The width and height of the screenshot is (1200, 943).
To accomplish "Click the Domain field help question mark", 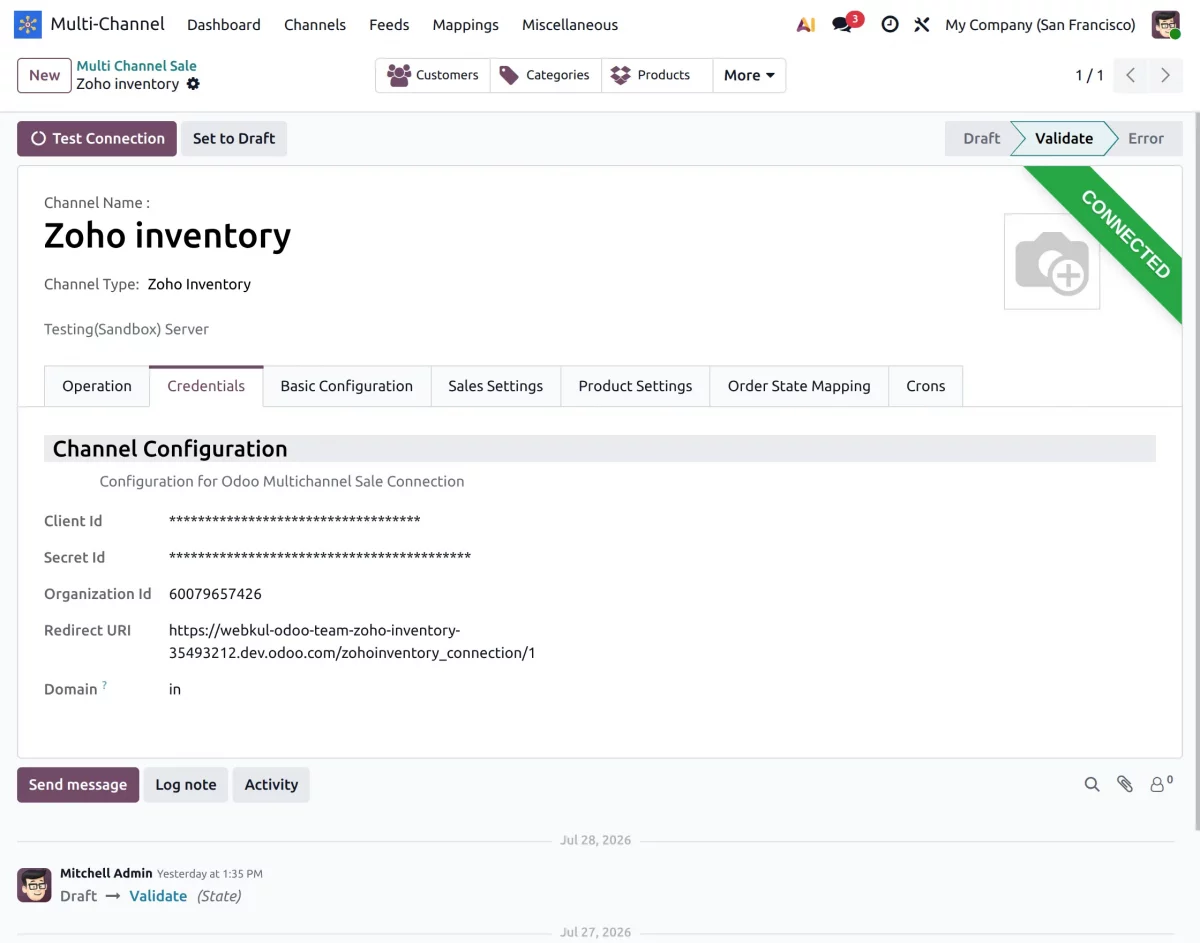I will tap(104, 686).
